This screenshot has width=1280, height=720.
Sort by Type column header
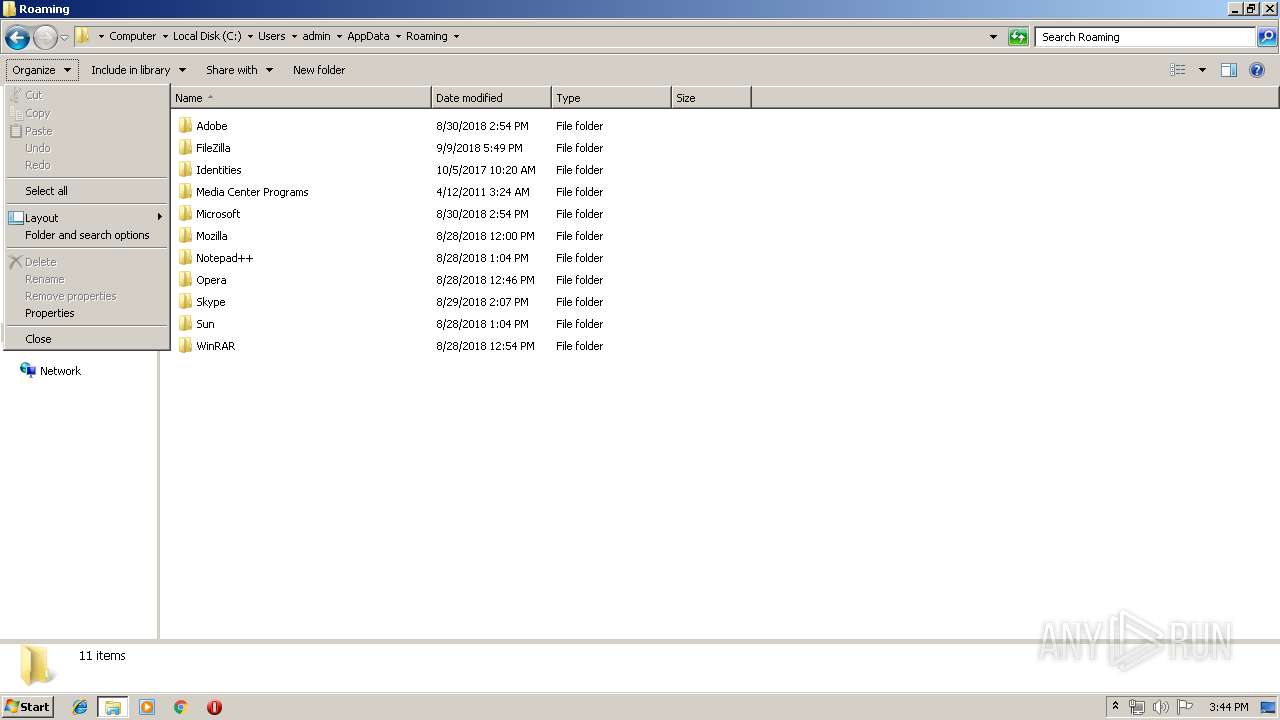pos(611,98)
